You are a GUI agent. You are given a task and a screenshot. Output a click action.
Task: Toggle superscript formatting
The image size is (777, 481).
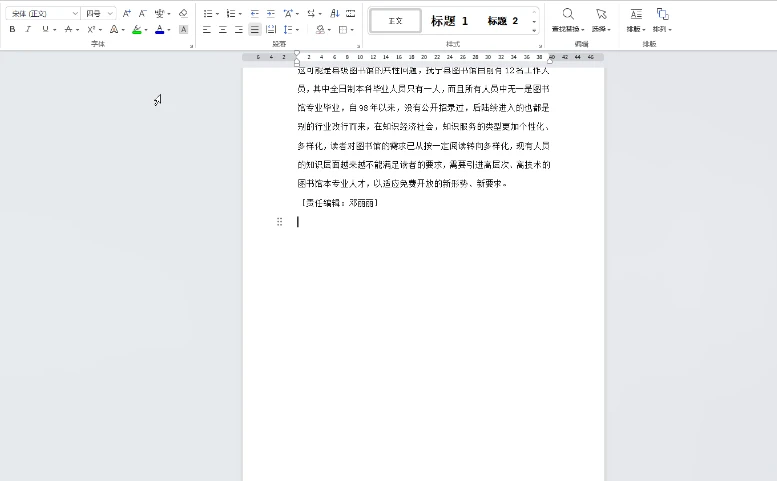(91, 30)
